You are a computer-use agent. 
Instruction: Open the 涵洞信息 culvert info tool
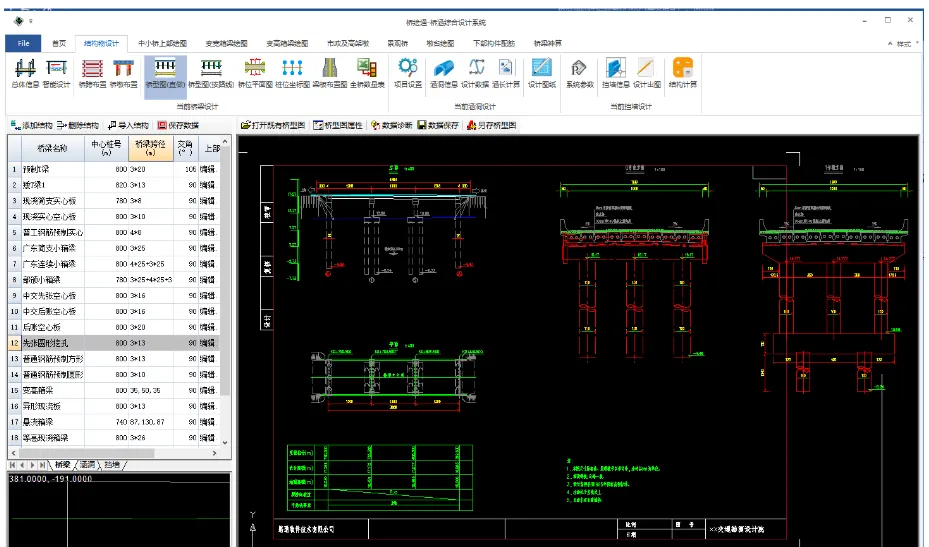click(x=443, y=73)
